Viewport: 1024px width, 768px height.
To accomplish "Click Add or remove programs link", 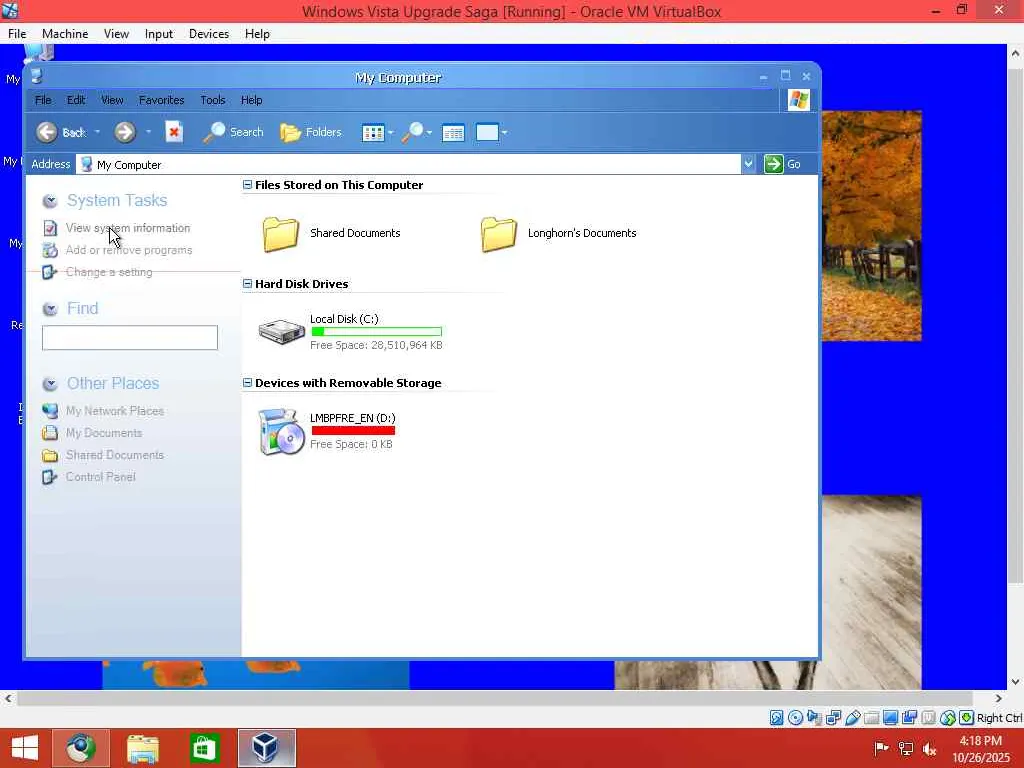I will point(129,250).
